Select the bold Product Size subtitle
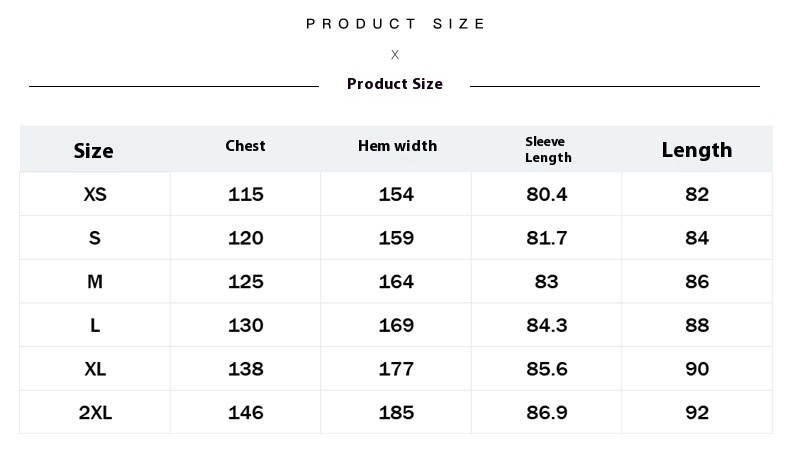This screenshot has width=790, height=464. pyautogui.click(x=395, y=84)
